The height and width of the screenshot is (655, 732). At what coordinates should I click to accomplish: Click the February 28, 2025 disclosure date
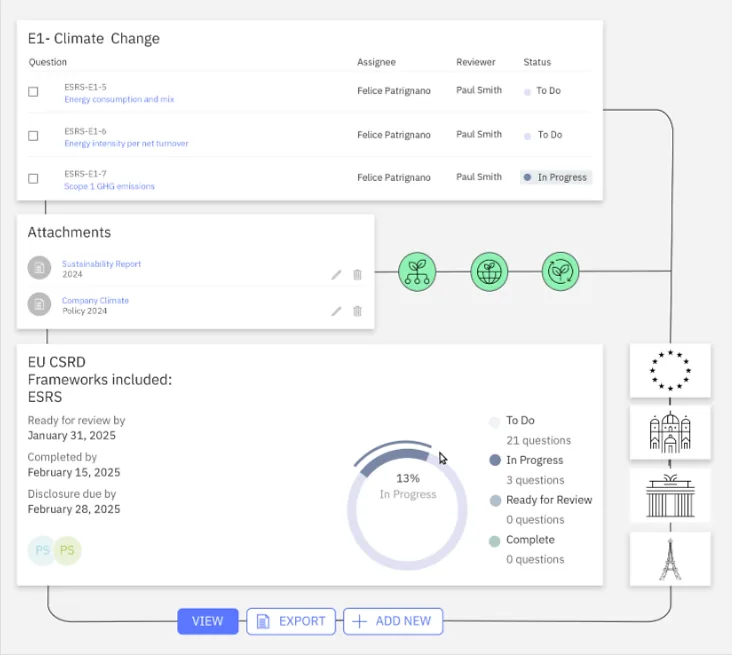pos(74,509)
